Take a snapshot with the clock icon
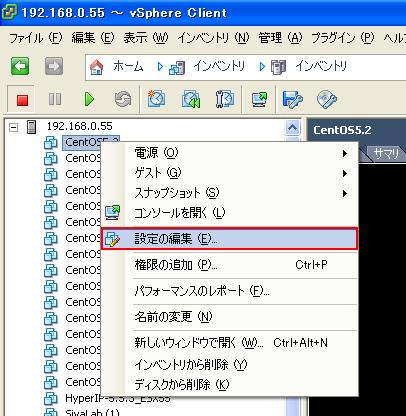 (156, 99)
